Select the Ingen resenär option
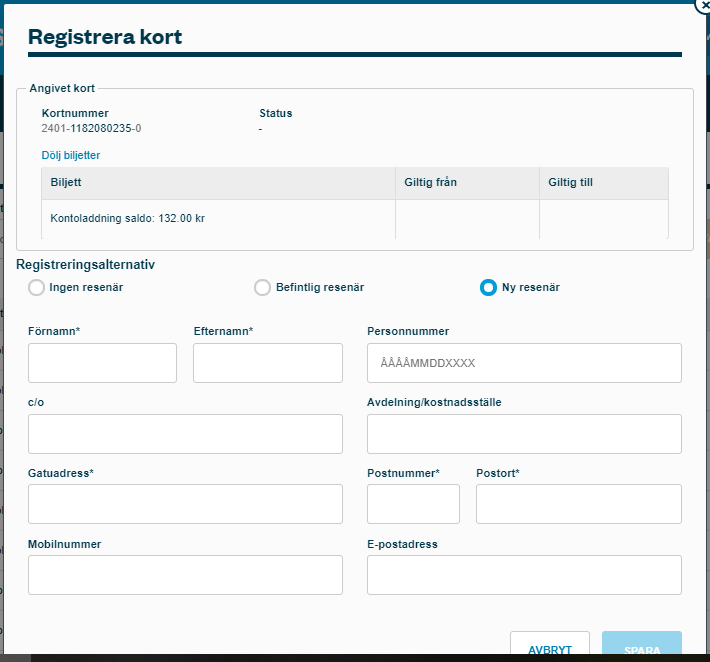710x662 pixels. click(x=37, y=288)
